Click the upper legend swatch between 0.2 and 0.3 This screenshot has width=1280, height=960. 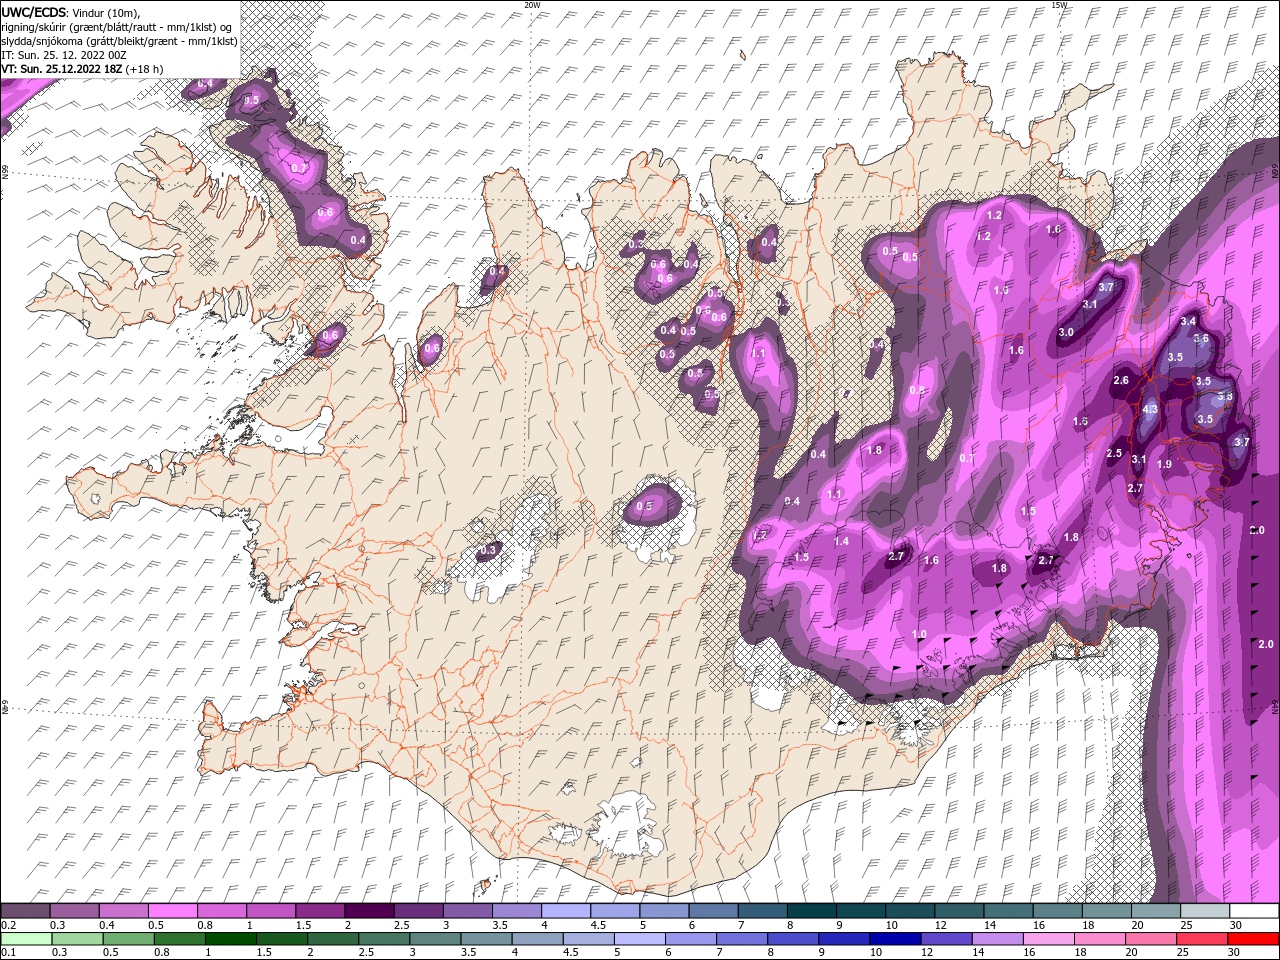pos(25,911)
